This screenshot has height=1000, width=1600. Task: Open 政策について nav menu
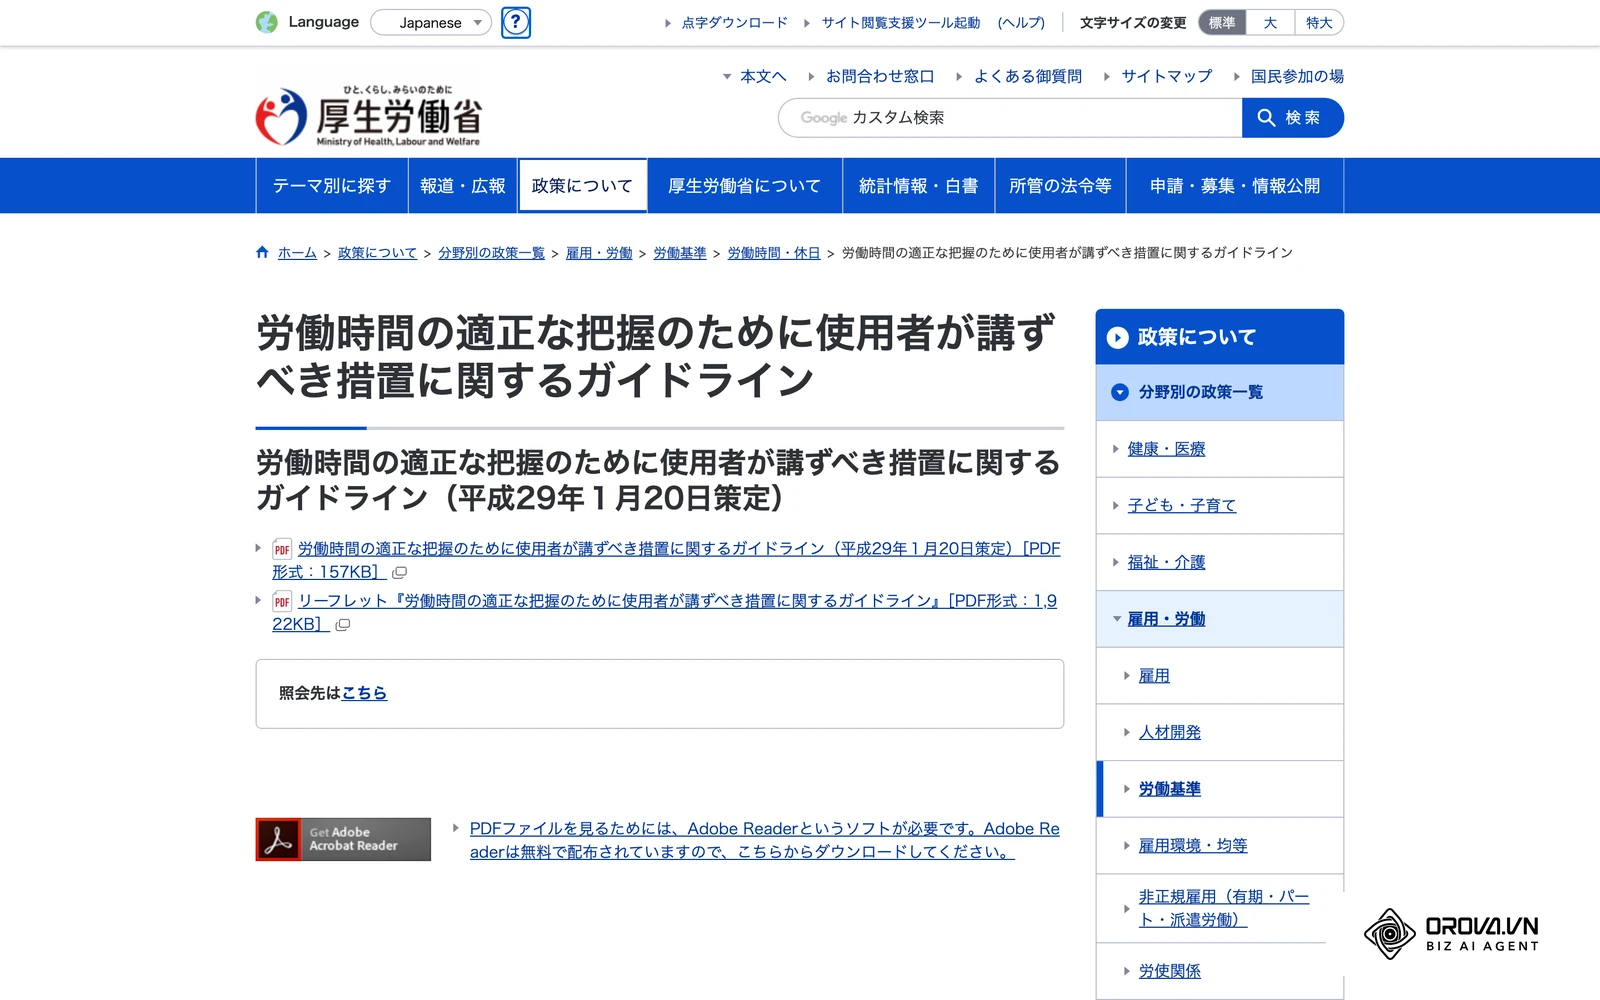pyautogui.click(x=583, y=186)
